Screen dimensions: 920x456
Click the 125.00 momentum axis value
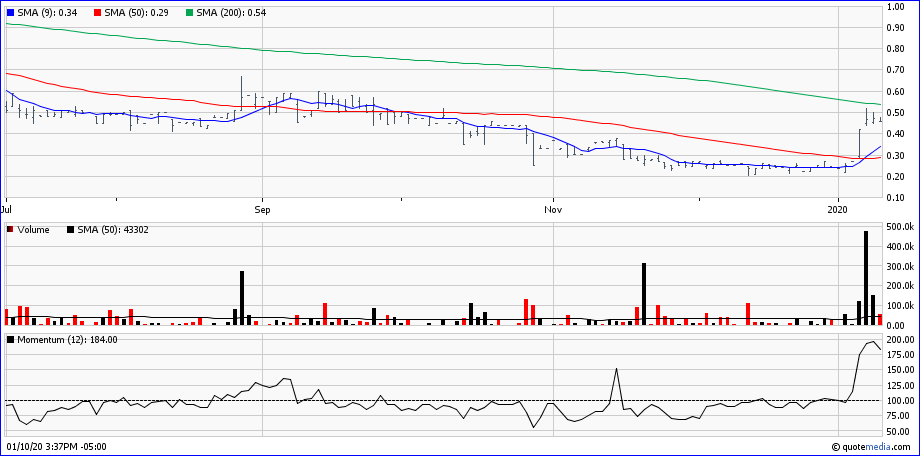pos(900,386)
